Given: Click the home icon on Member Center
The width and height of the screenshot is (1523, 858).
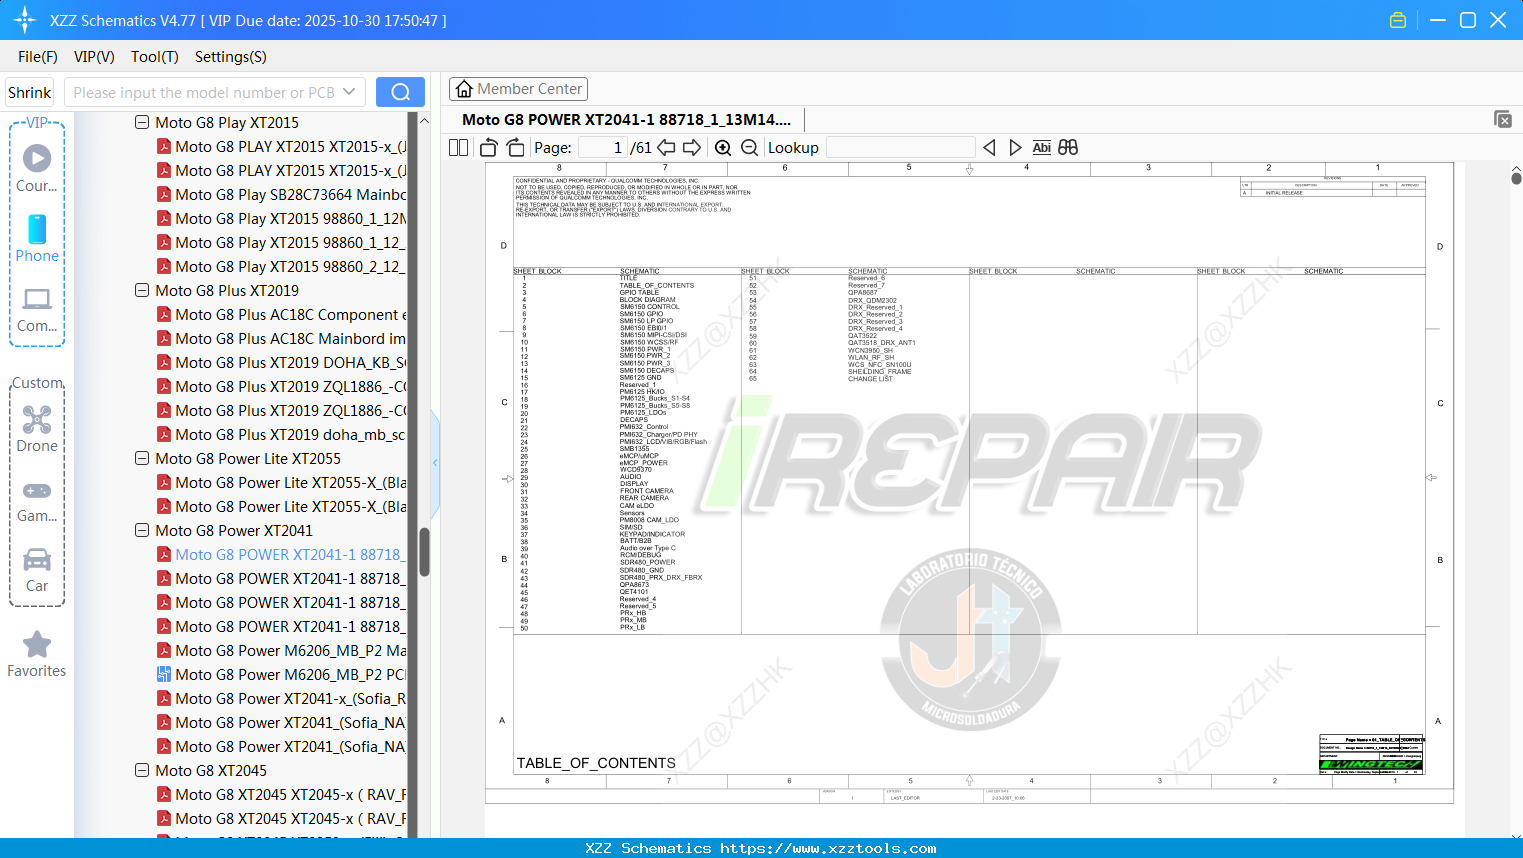Looking at the screenshot, I should click(x=464, y=89).
